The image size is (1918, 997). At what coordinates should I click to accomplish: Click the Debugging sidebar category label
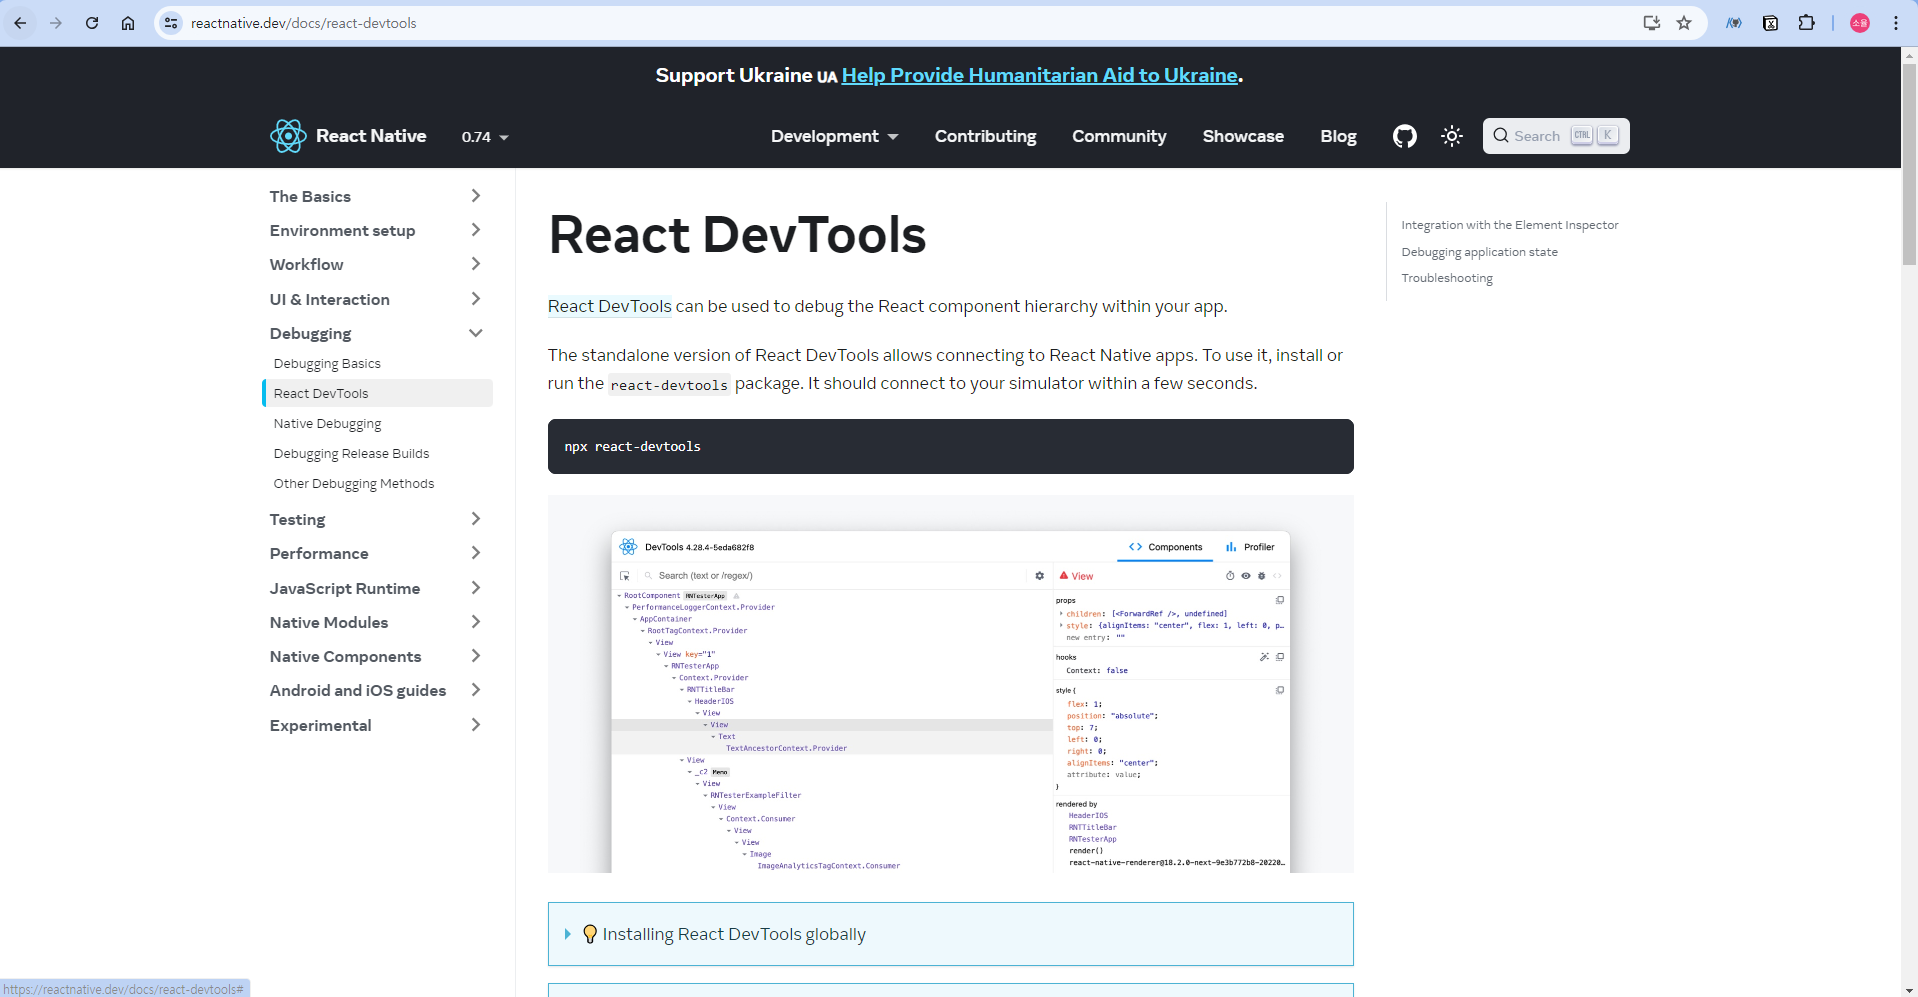310,333
